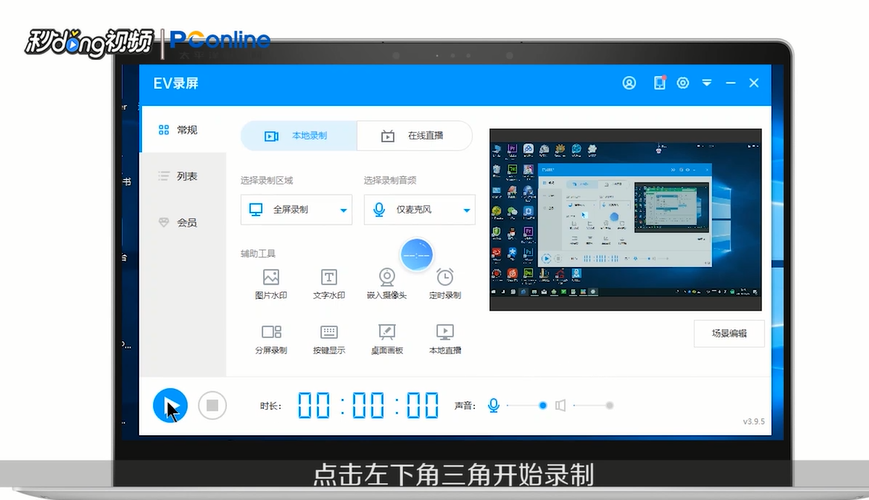This screenshot has width=869, height=500.
Task: Close the EV录屏 window
Action: tap(754, 83)
